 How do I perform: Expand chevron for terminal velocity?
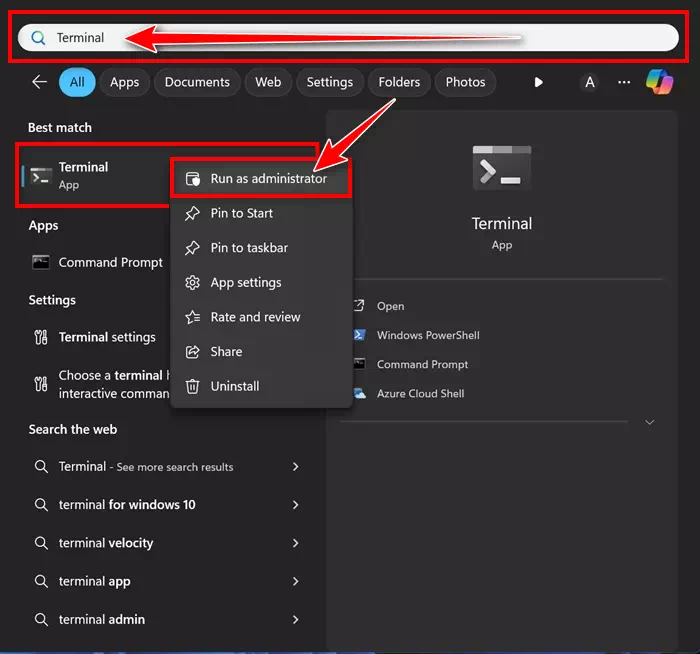pos(296,543)
